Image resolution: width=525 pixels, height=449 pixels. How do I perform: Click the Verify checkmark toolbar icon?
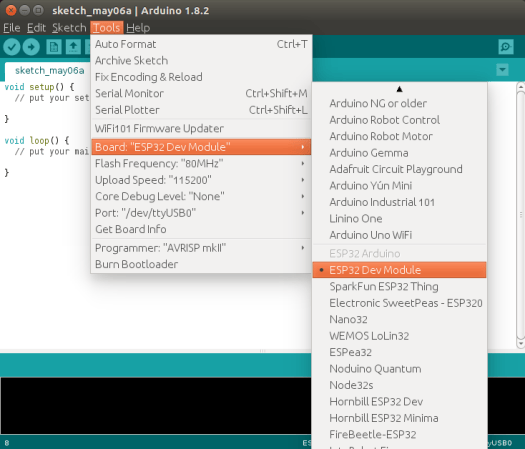(x=12, y=47)
